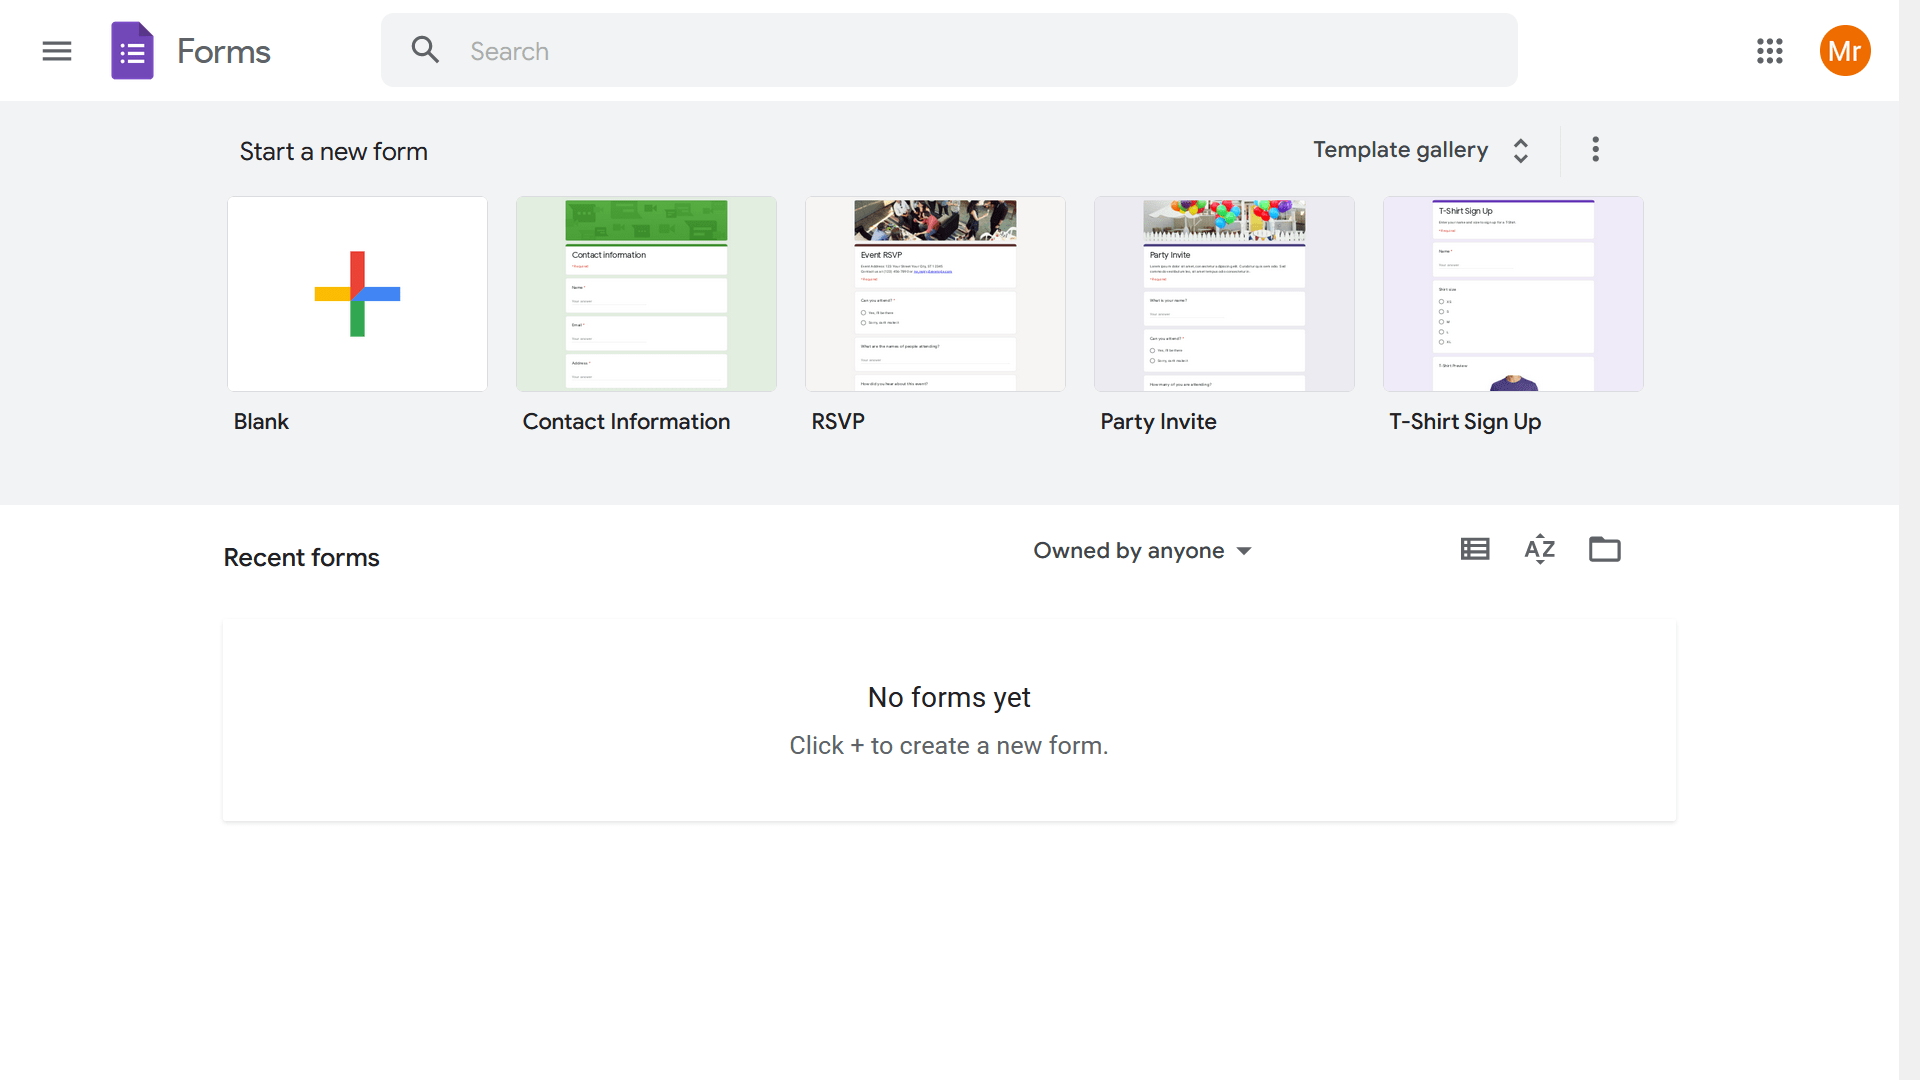The width and height of the screenshot is (1920, 1080).
Task: Open the T-Shirt Sign Up template
Action: tap(1512, 294)
